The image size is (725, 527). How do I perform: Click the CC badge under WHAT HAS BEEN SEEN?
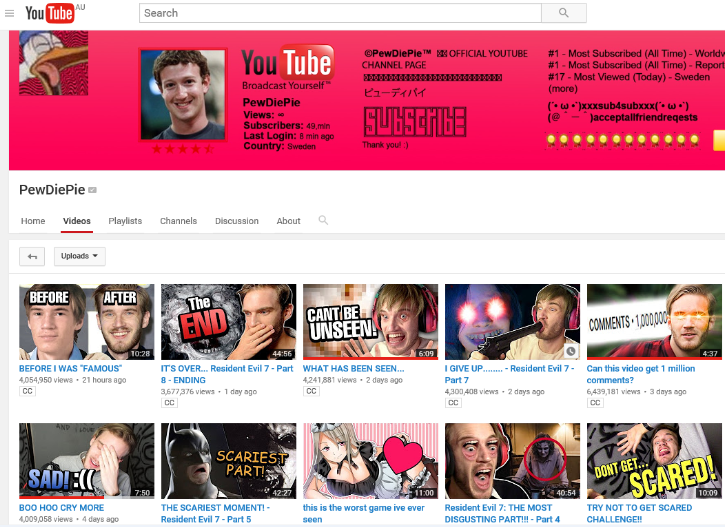[x=311, y=391]
